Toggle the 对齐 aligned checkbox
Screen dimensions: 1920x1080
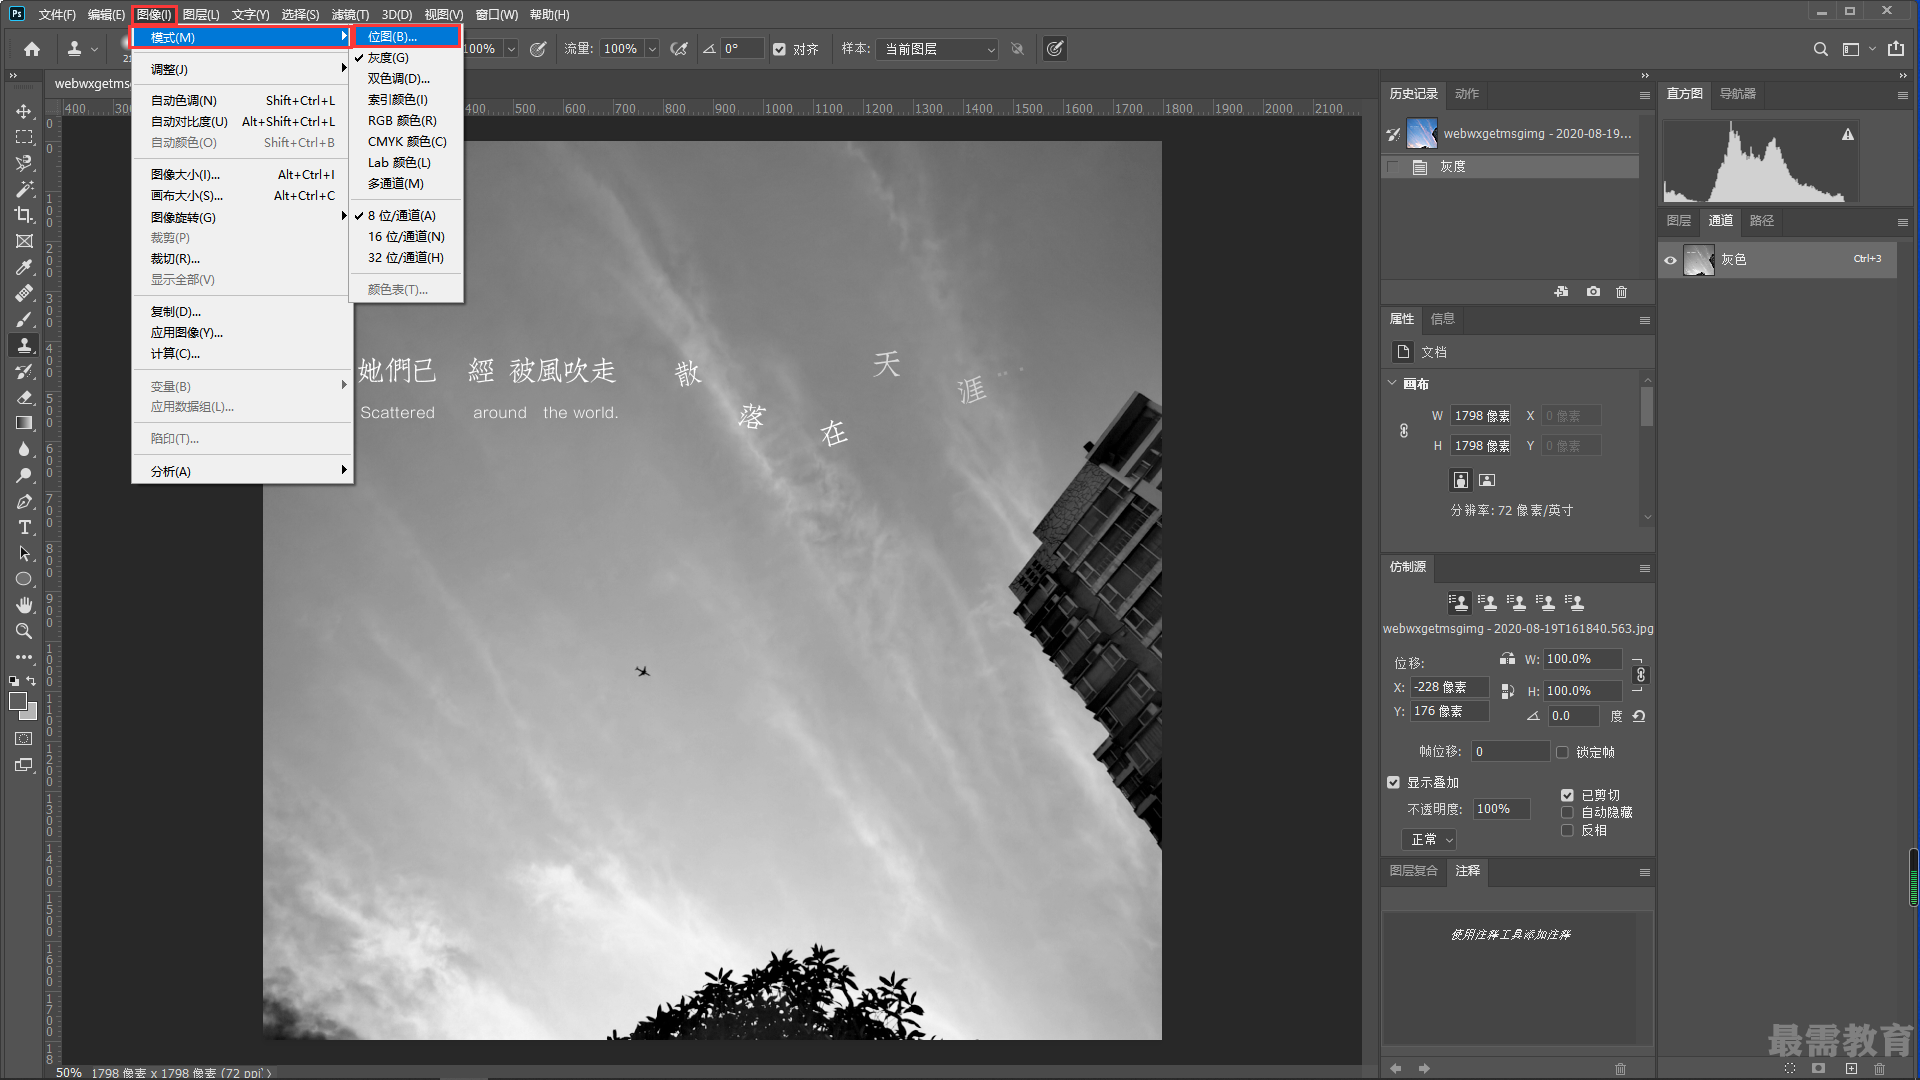coord(779,49)
